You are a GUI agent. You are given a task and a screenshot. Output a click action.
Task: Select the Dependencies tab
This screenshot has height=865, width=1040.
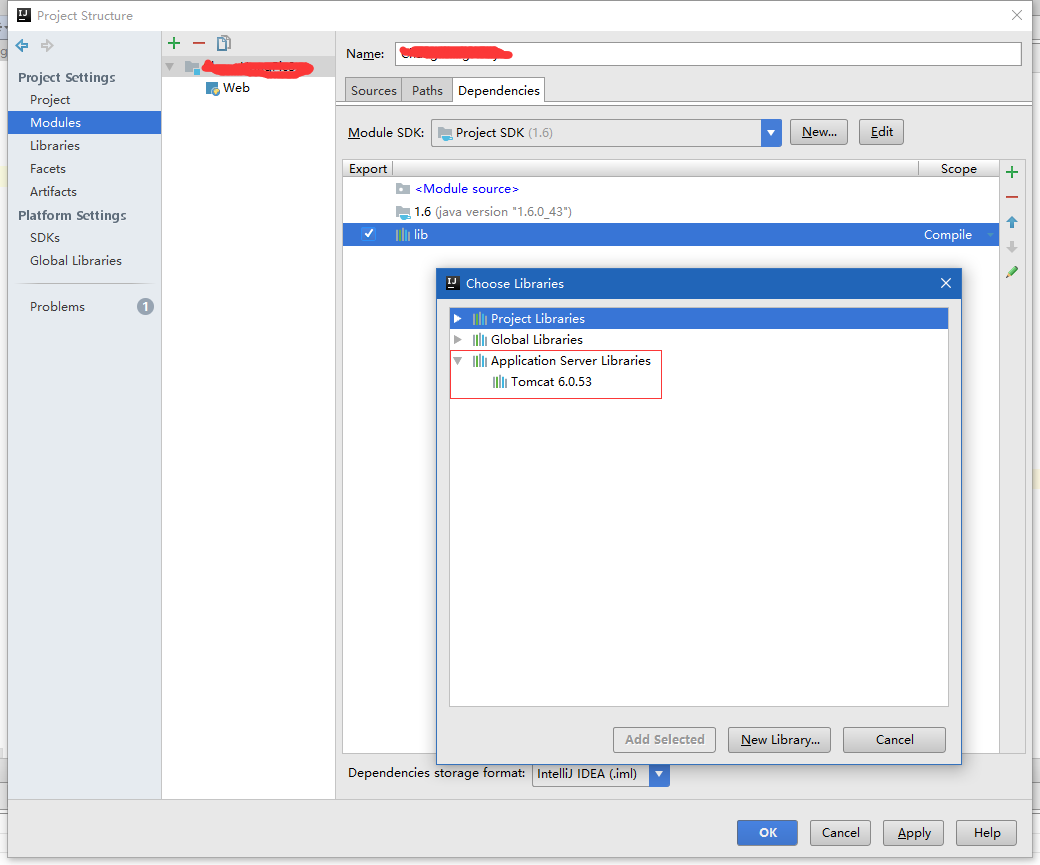point(499,90)
